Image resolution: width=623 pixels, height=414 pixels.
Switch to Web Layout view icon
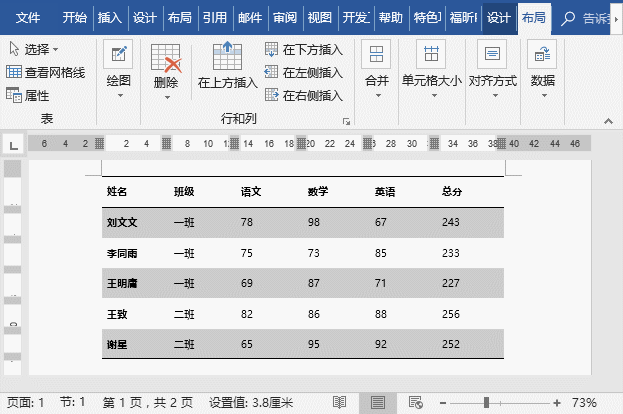tap(416, 403)
